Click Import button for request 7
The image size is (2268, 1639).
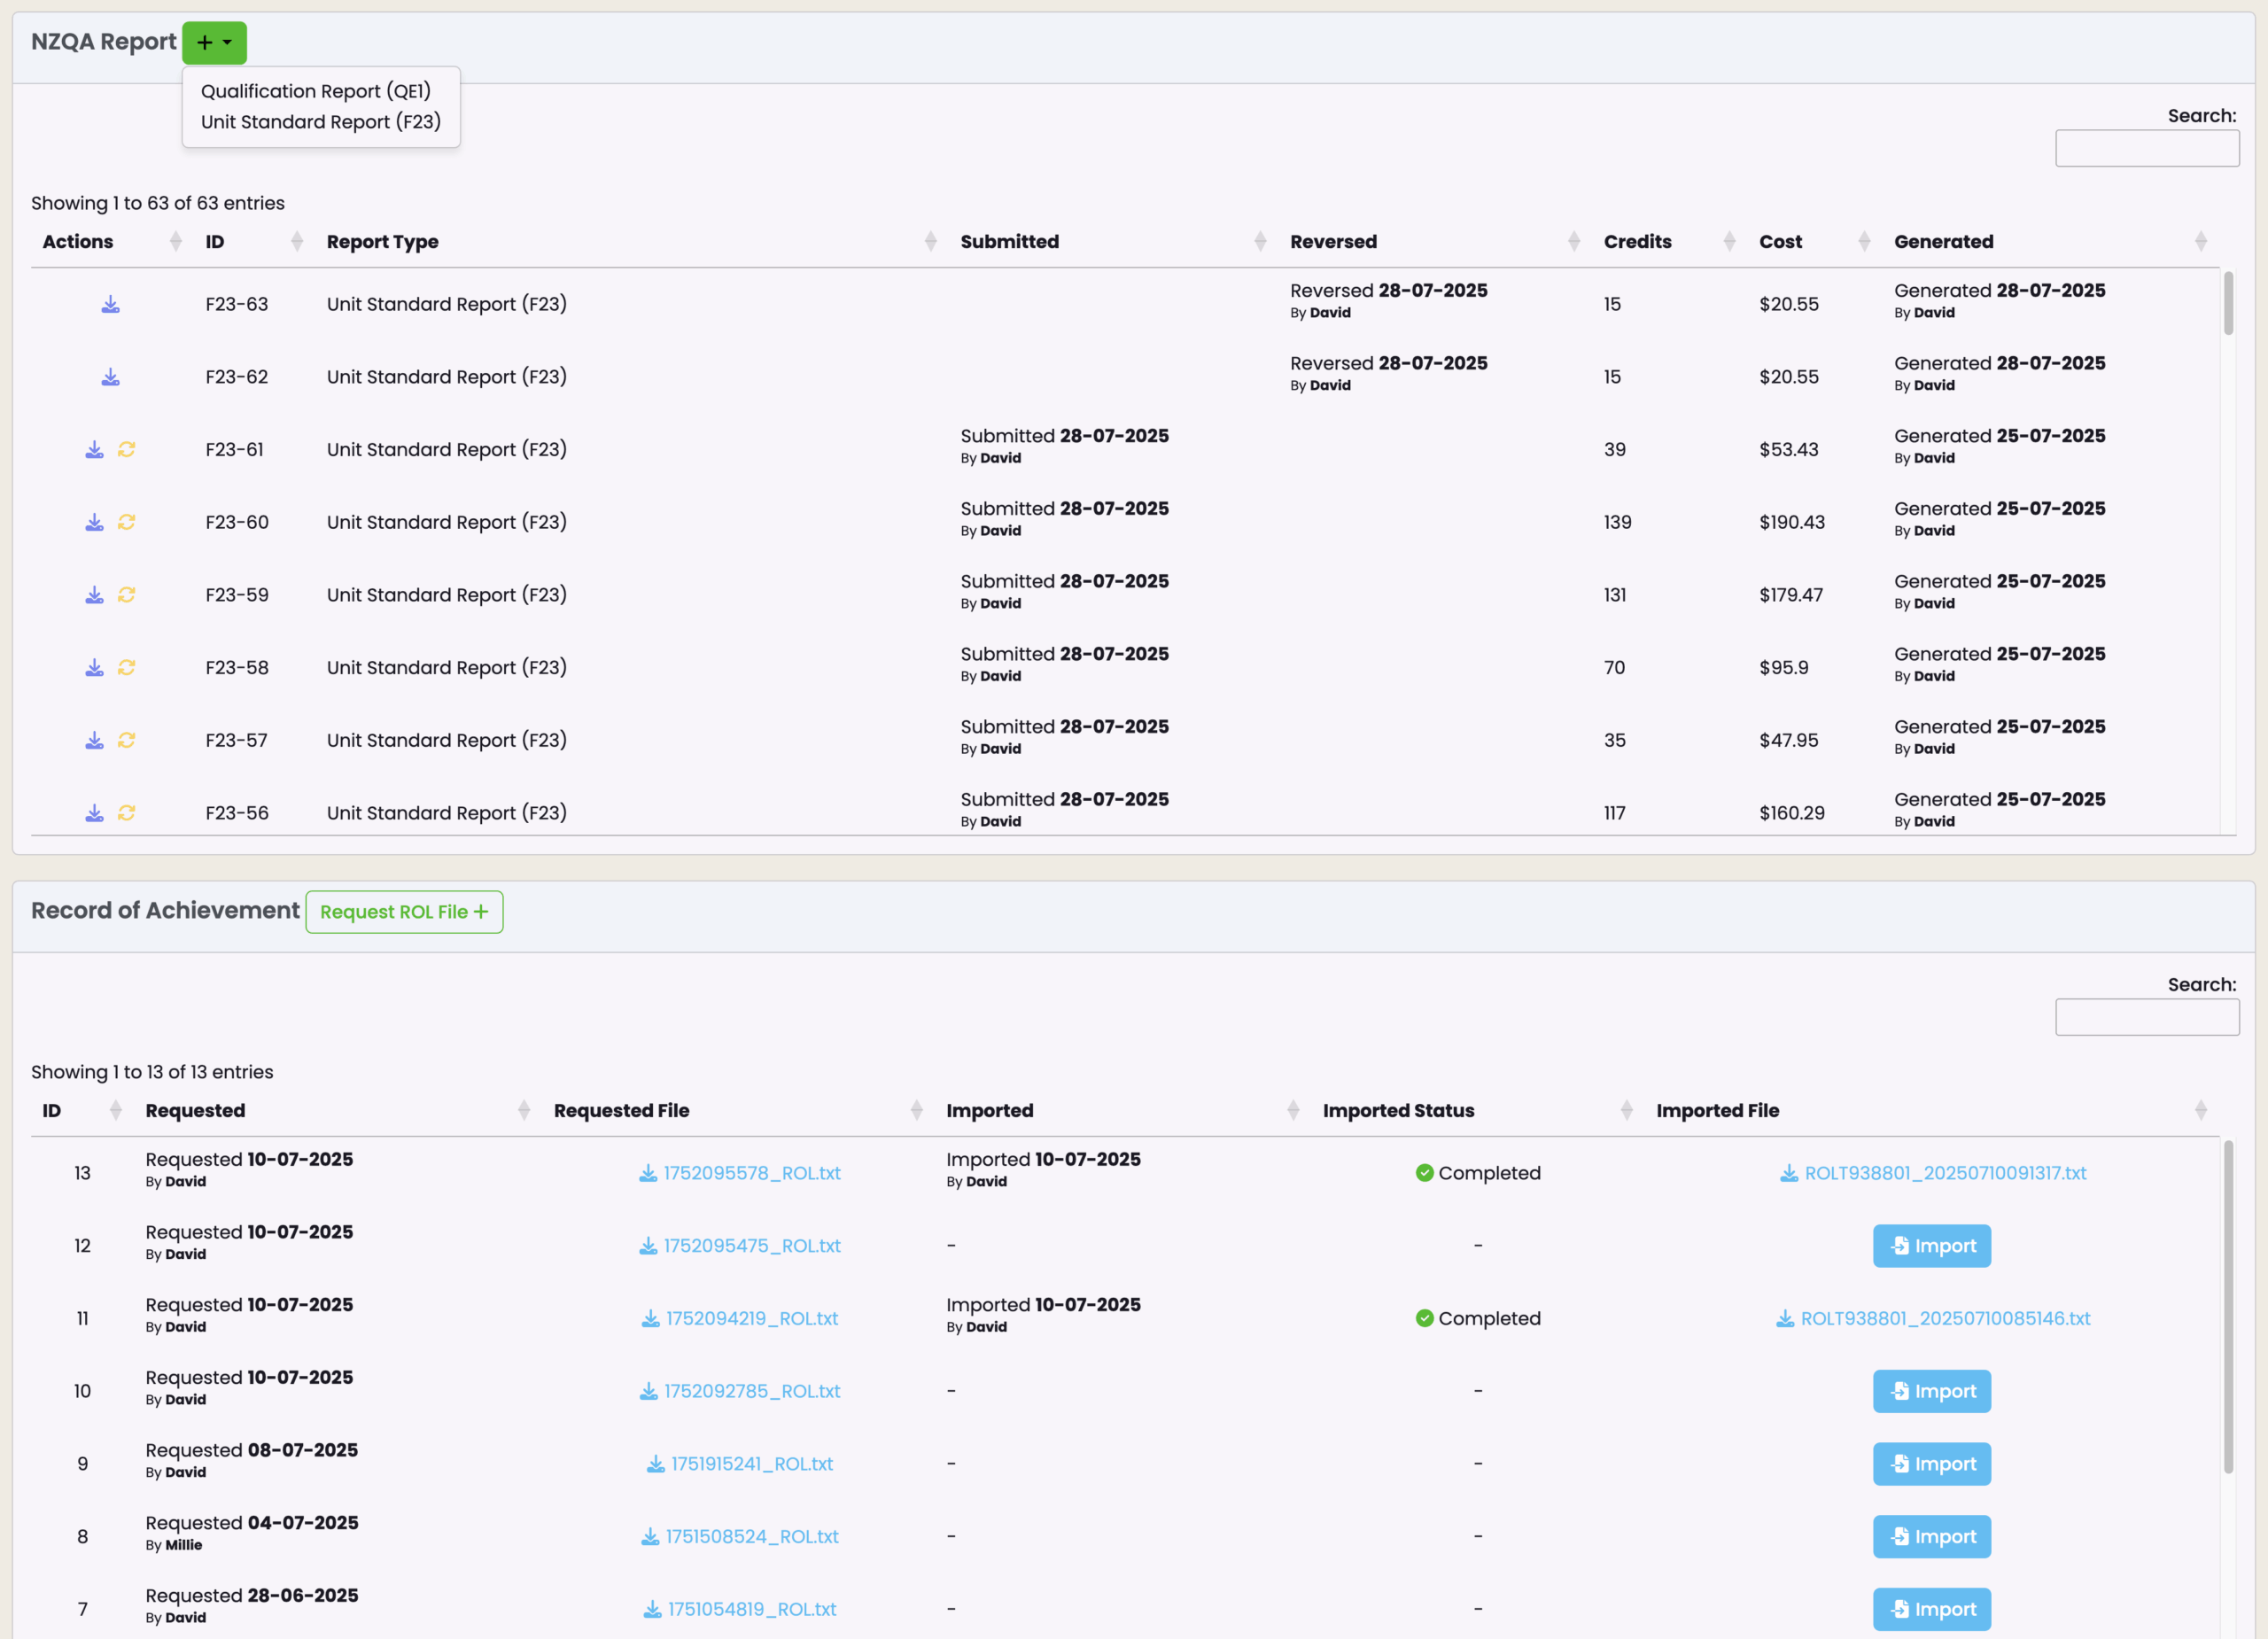click(x=1932, y=1609)
